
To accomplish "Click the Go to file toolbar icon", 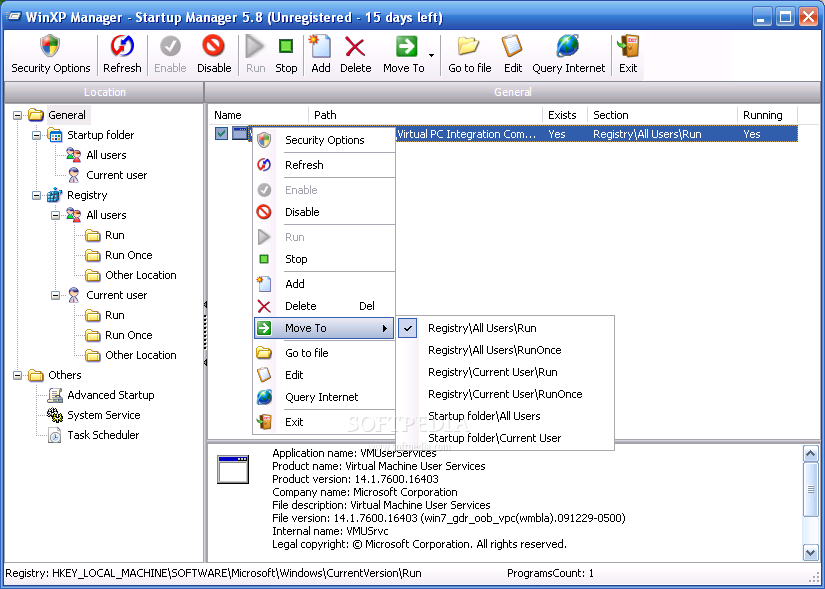I will [x=468, y=46].
